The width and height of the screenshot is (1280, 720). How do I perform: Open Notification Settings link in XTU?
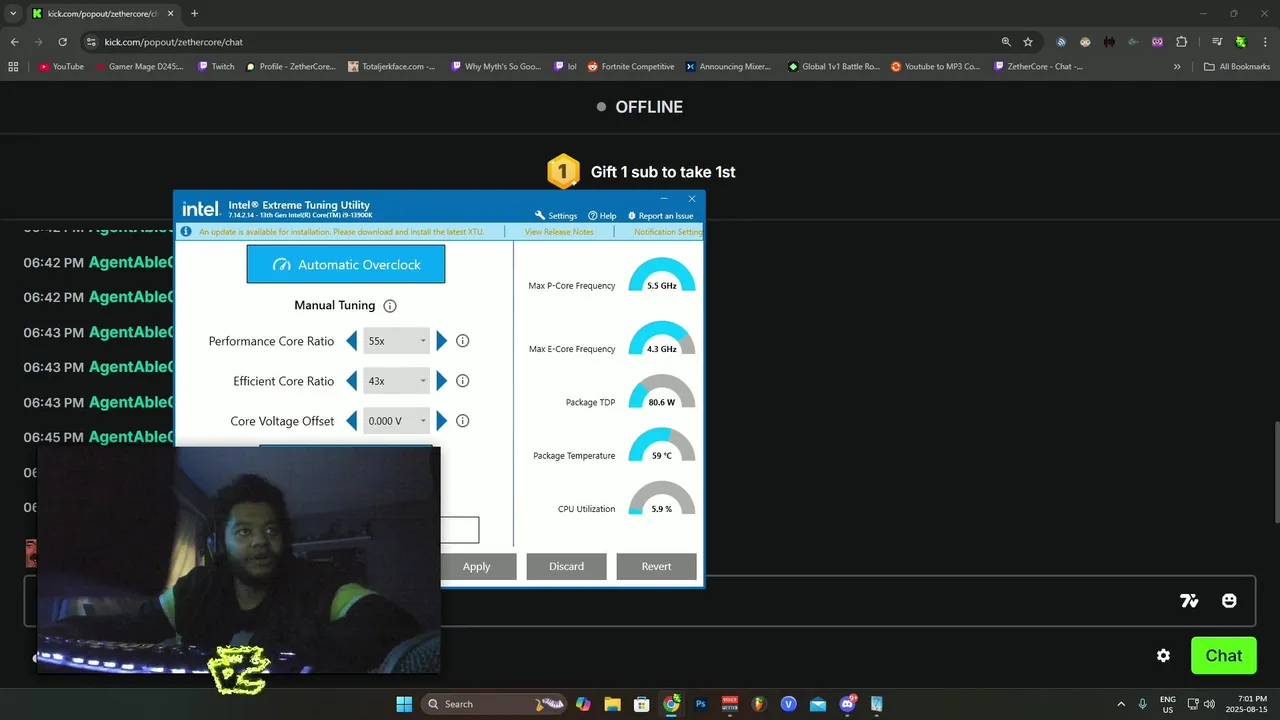click(668, 232)
